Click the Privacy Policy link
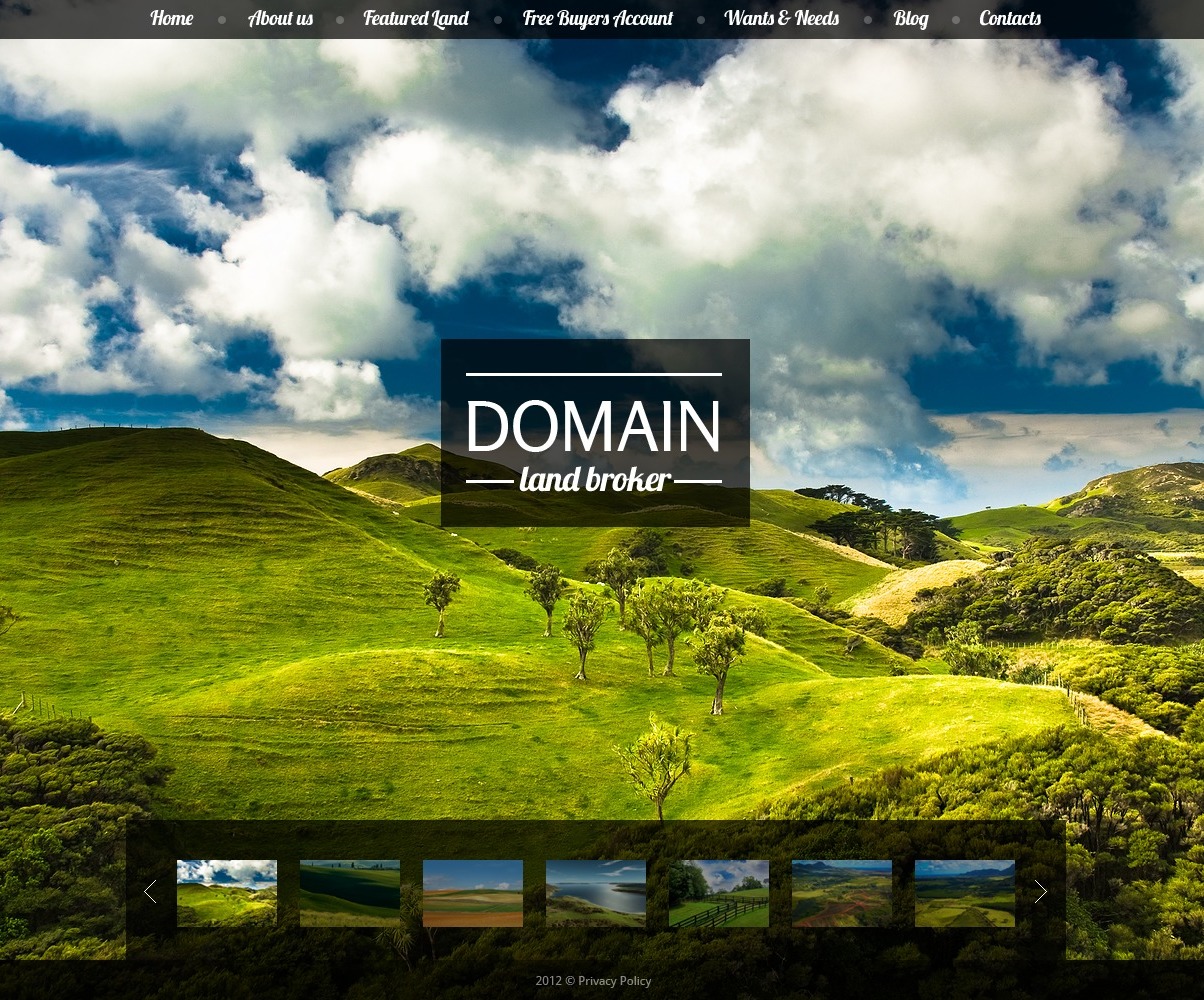1204x1000 pixels. coord(615,981)
